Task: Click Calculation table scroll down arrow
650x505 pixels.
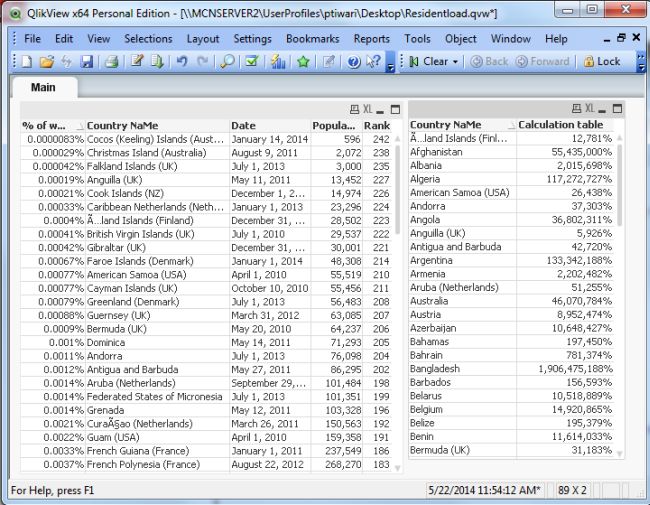Action: (620, 454)
